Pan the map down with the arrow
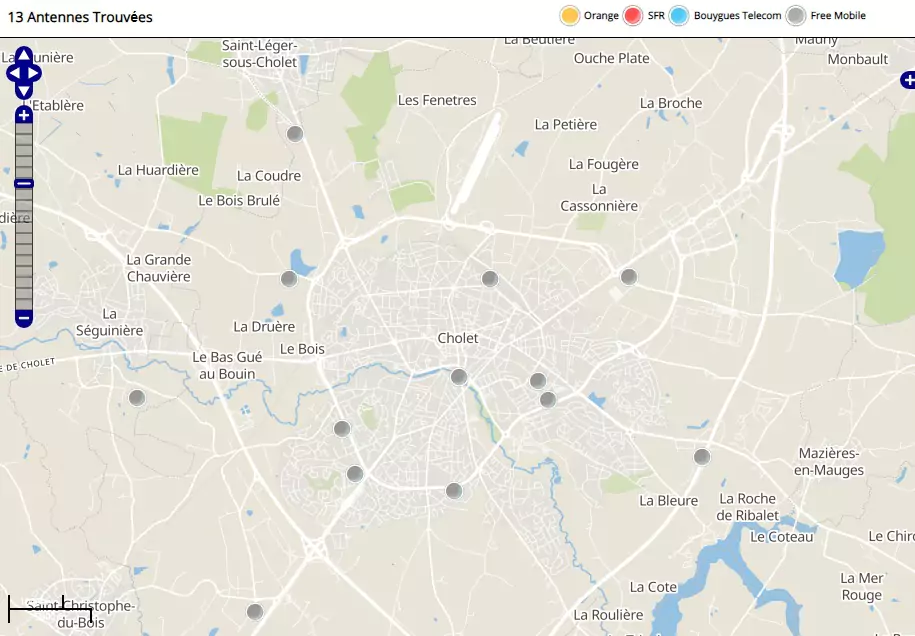915x636 pixels. tap(23, 92)
